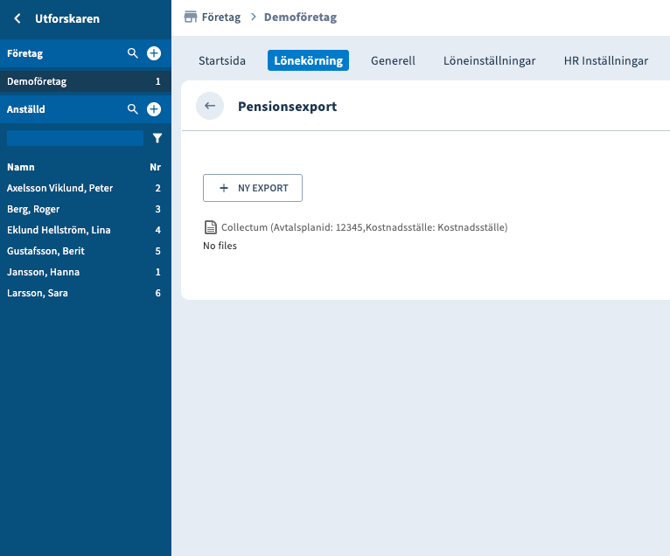Click the Företag store icon in breadcrumb
The height and width of the screenshot is (556, 670).
coord(190,17)
